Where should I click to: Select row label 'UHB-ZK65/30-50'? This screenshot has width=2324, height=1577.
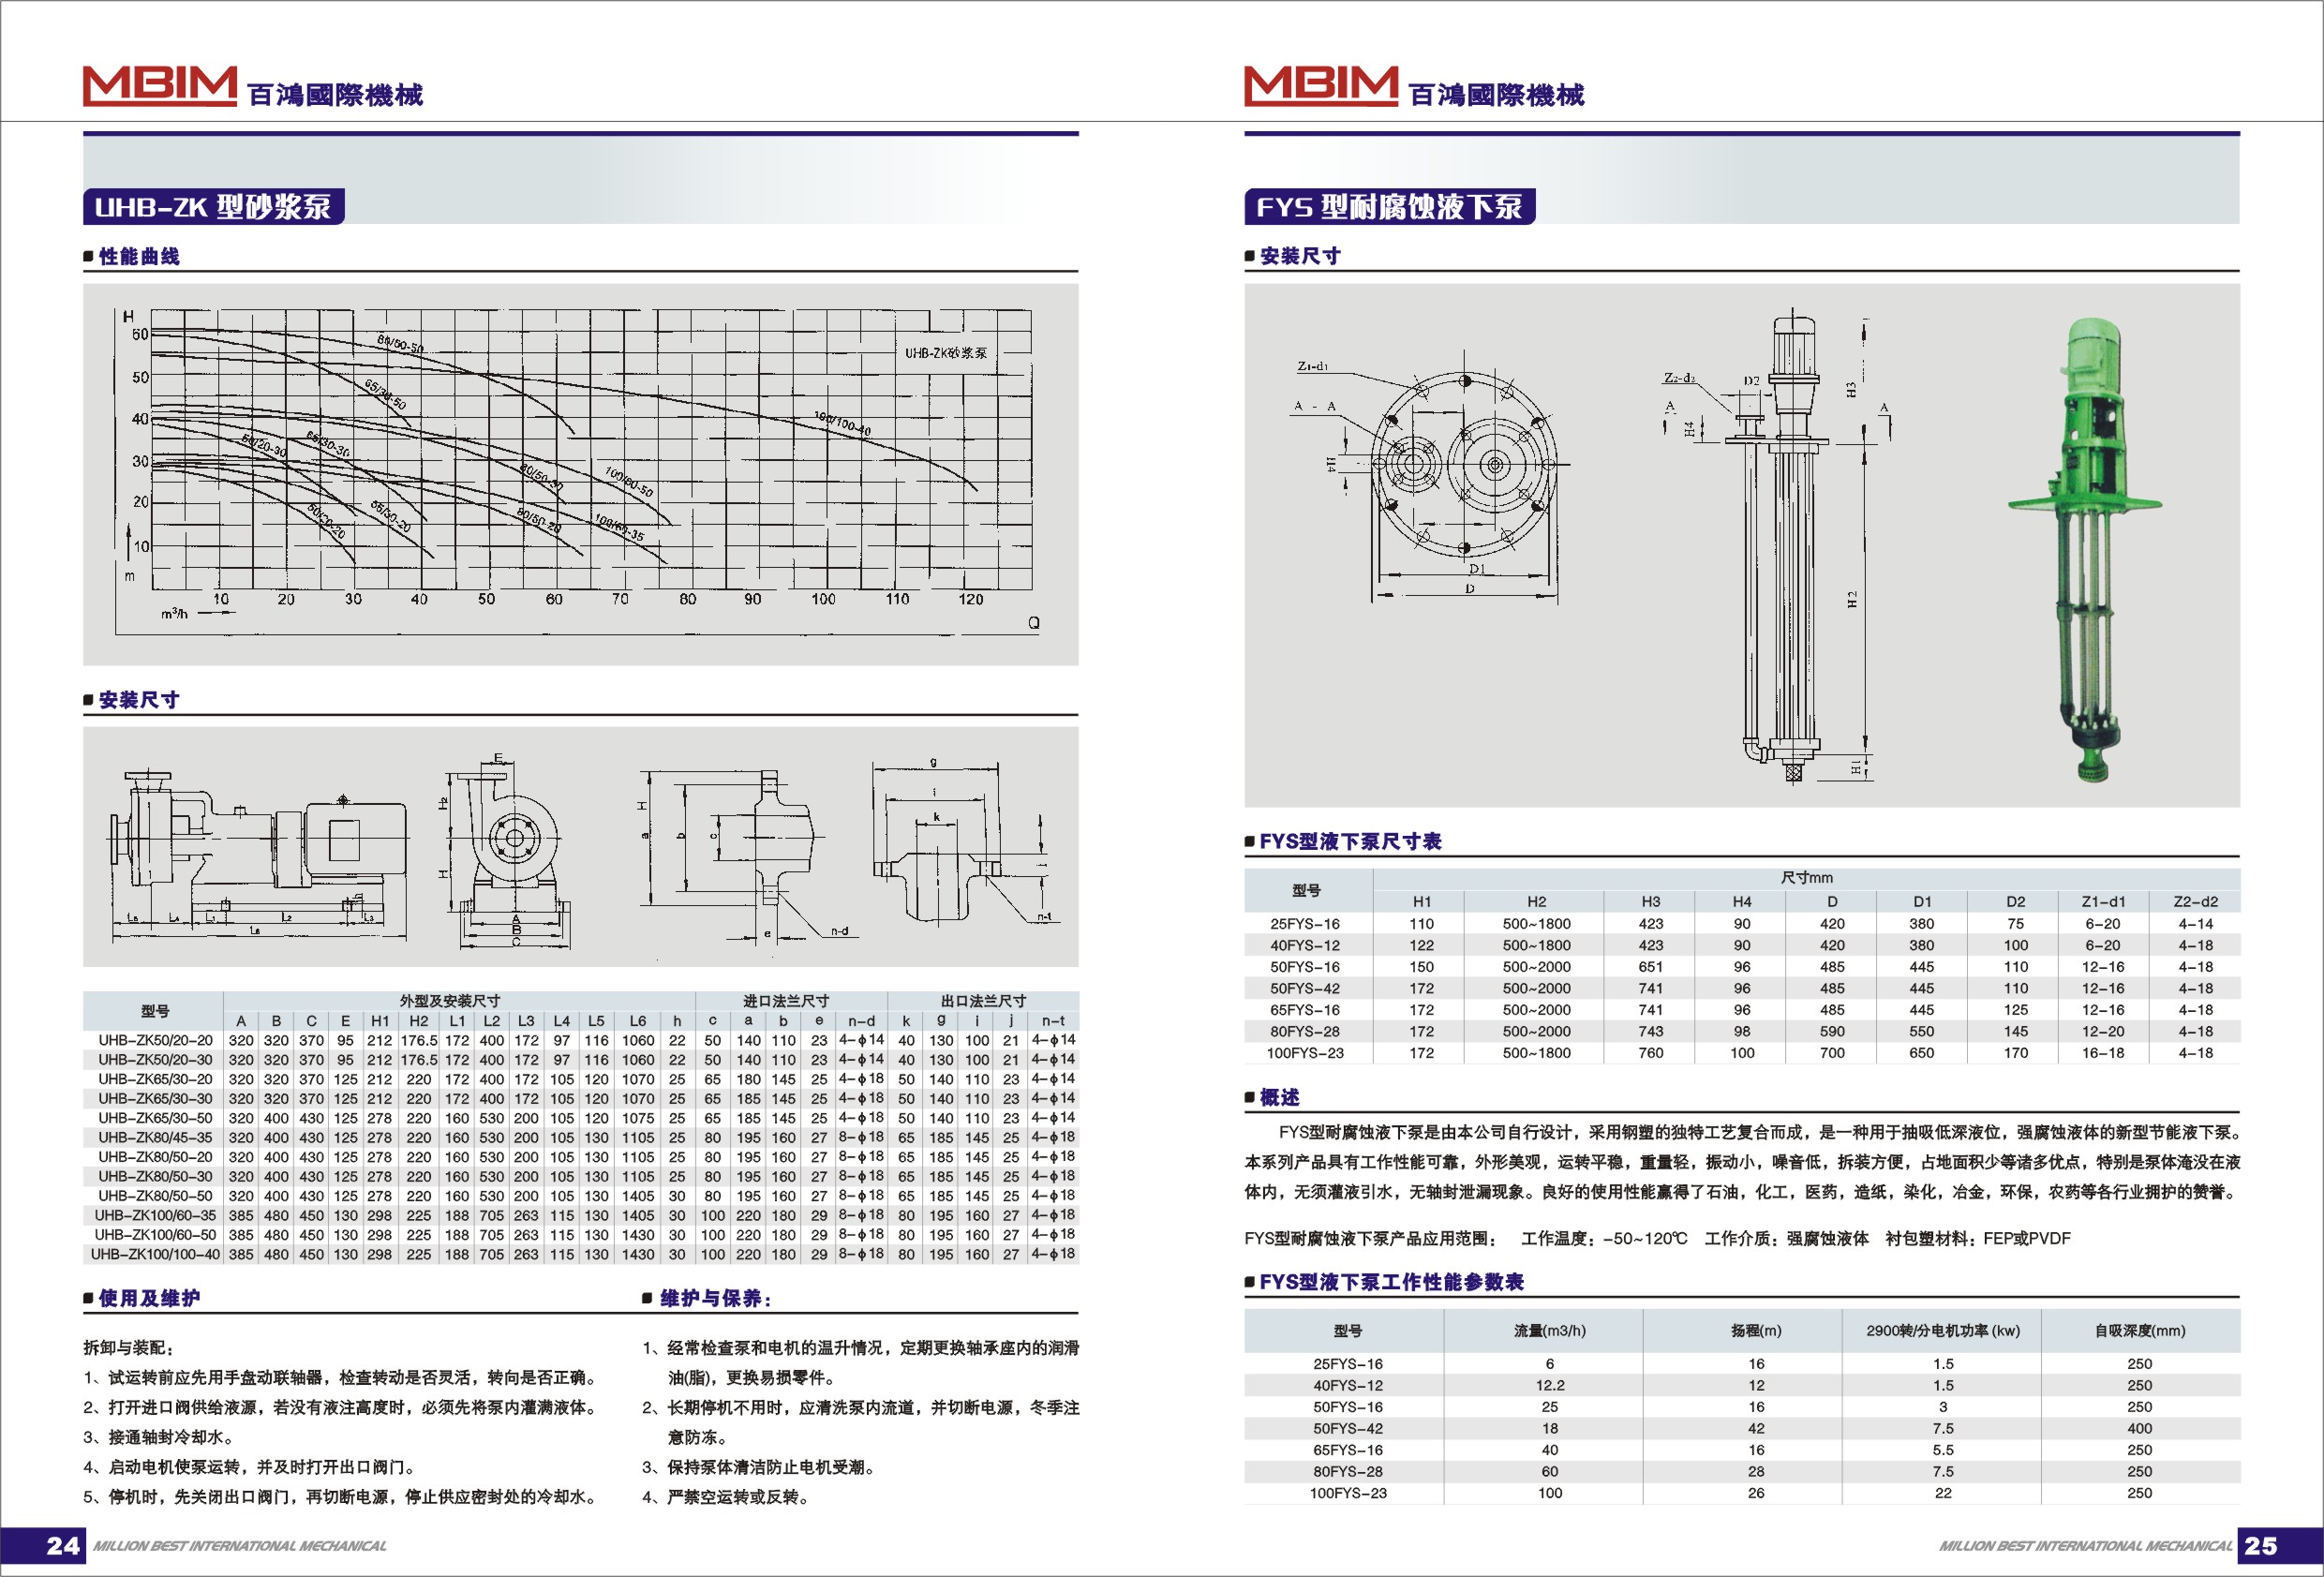coord(155,1118)
